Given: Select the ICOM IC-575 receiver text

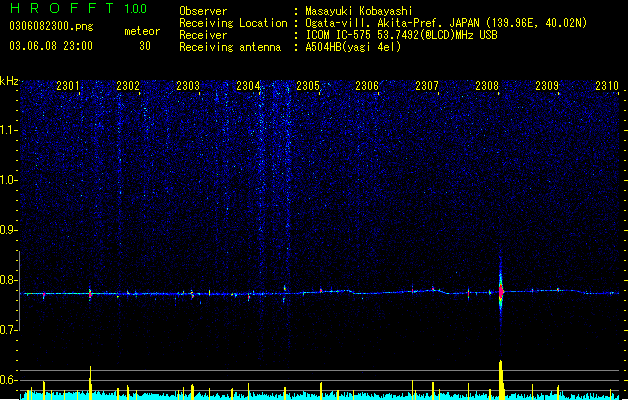Looking at the screenshot, I should (x=401, y=35).
